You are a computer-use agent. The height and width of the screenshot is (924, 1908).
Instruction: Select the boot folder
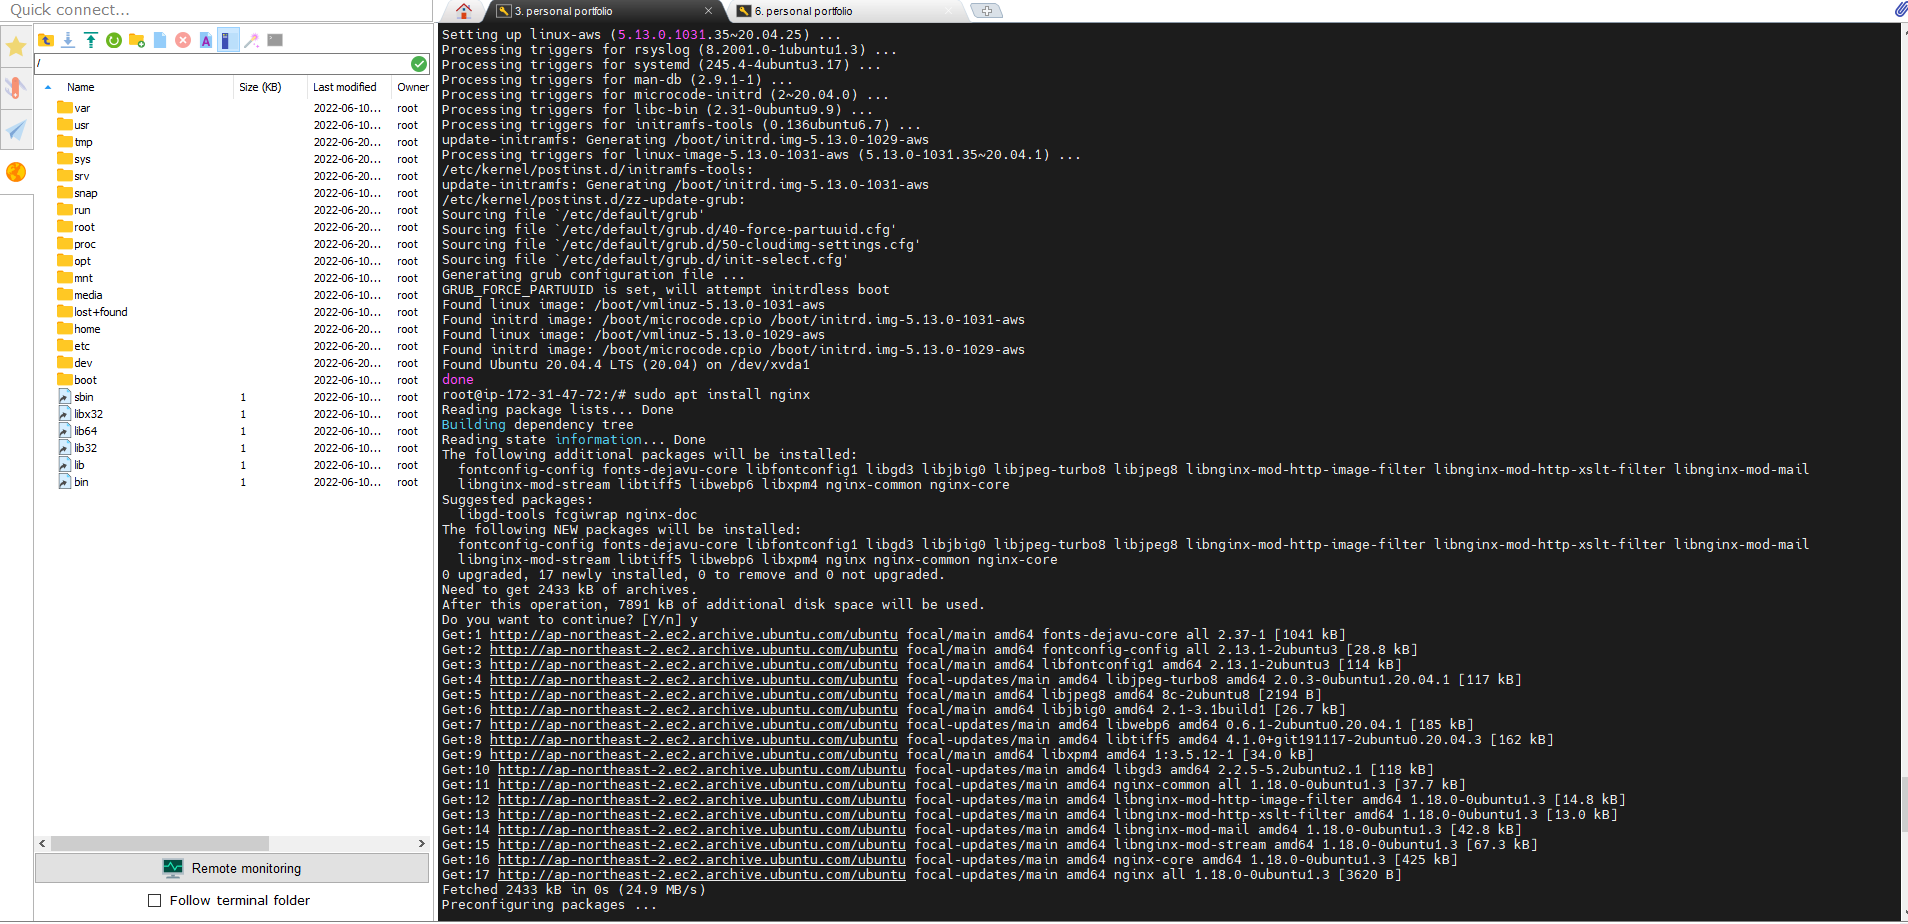85,380
